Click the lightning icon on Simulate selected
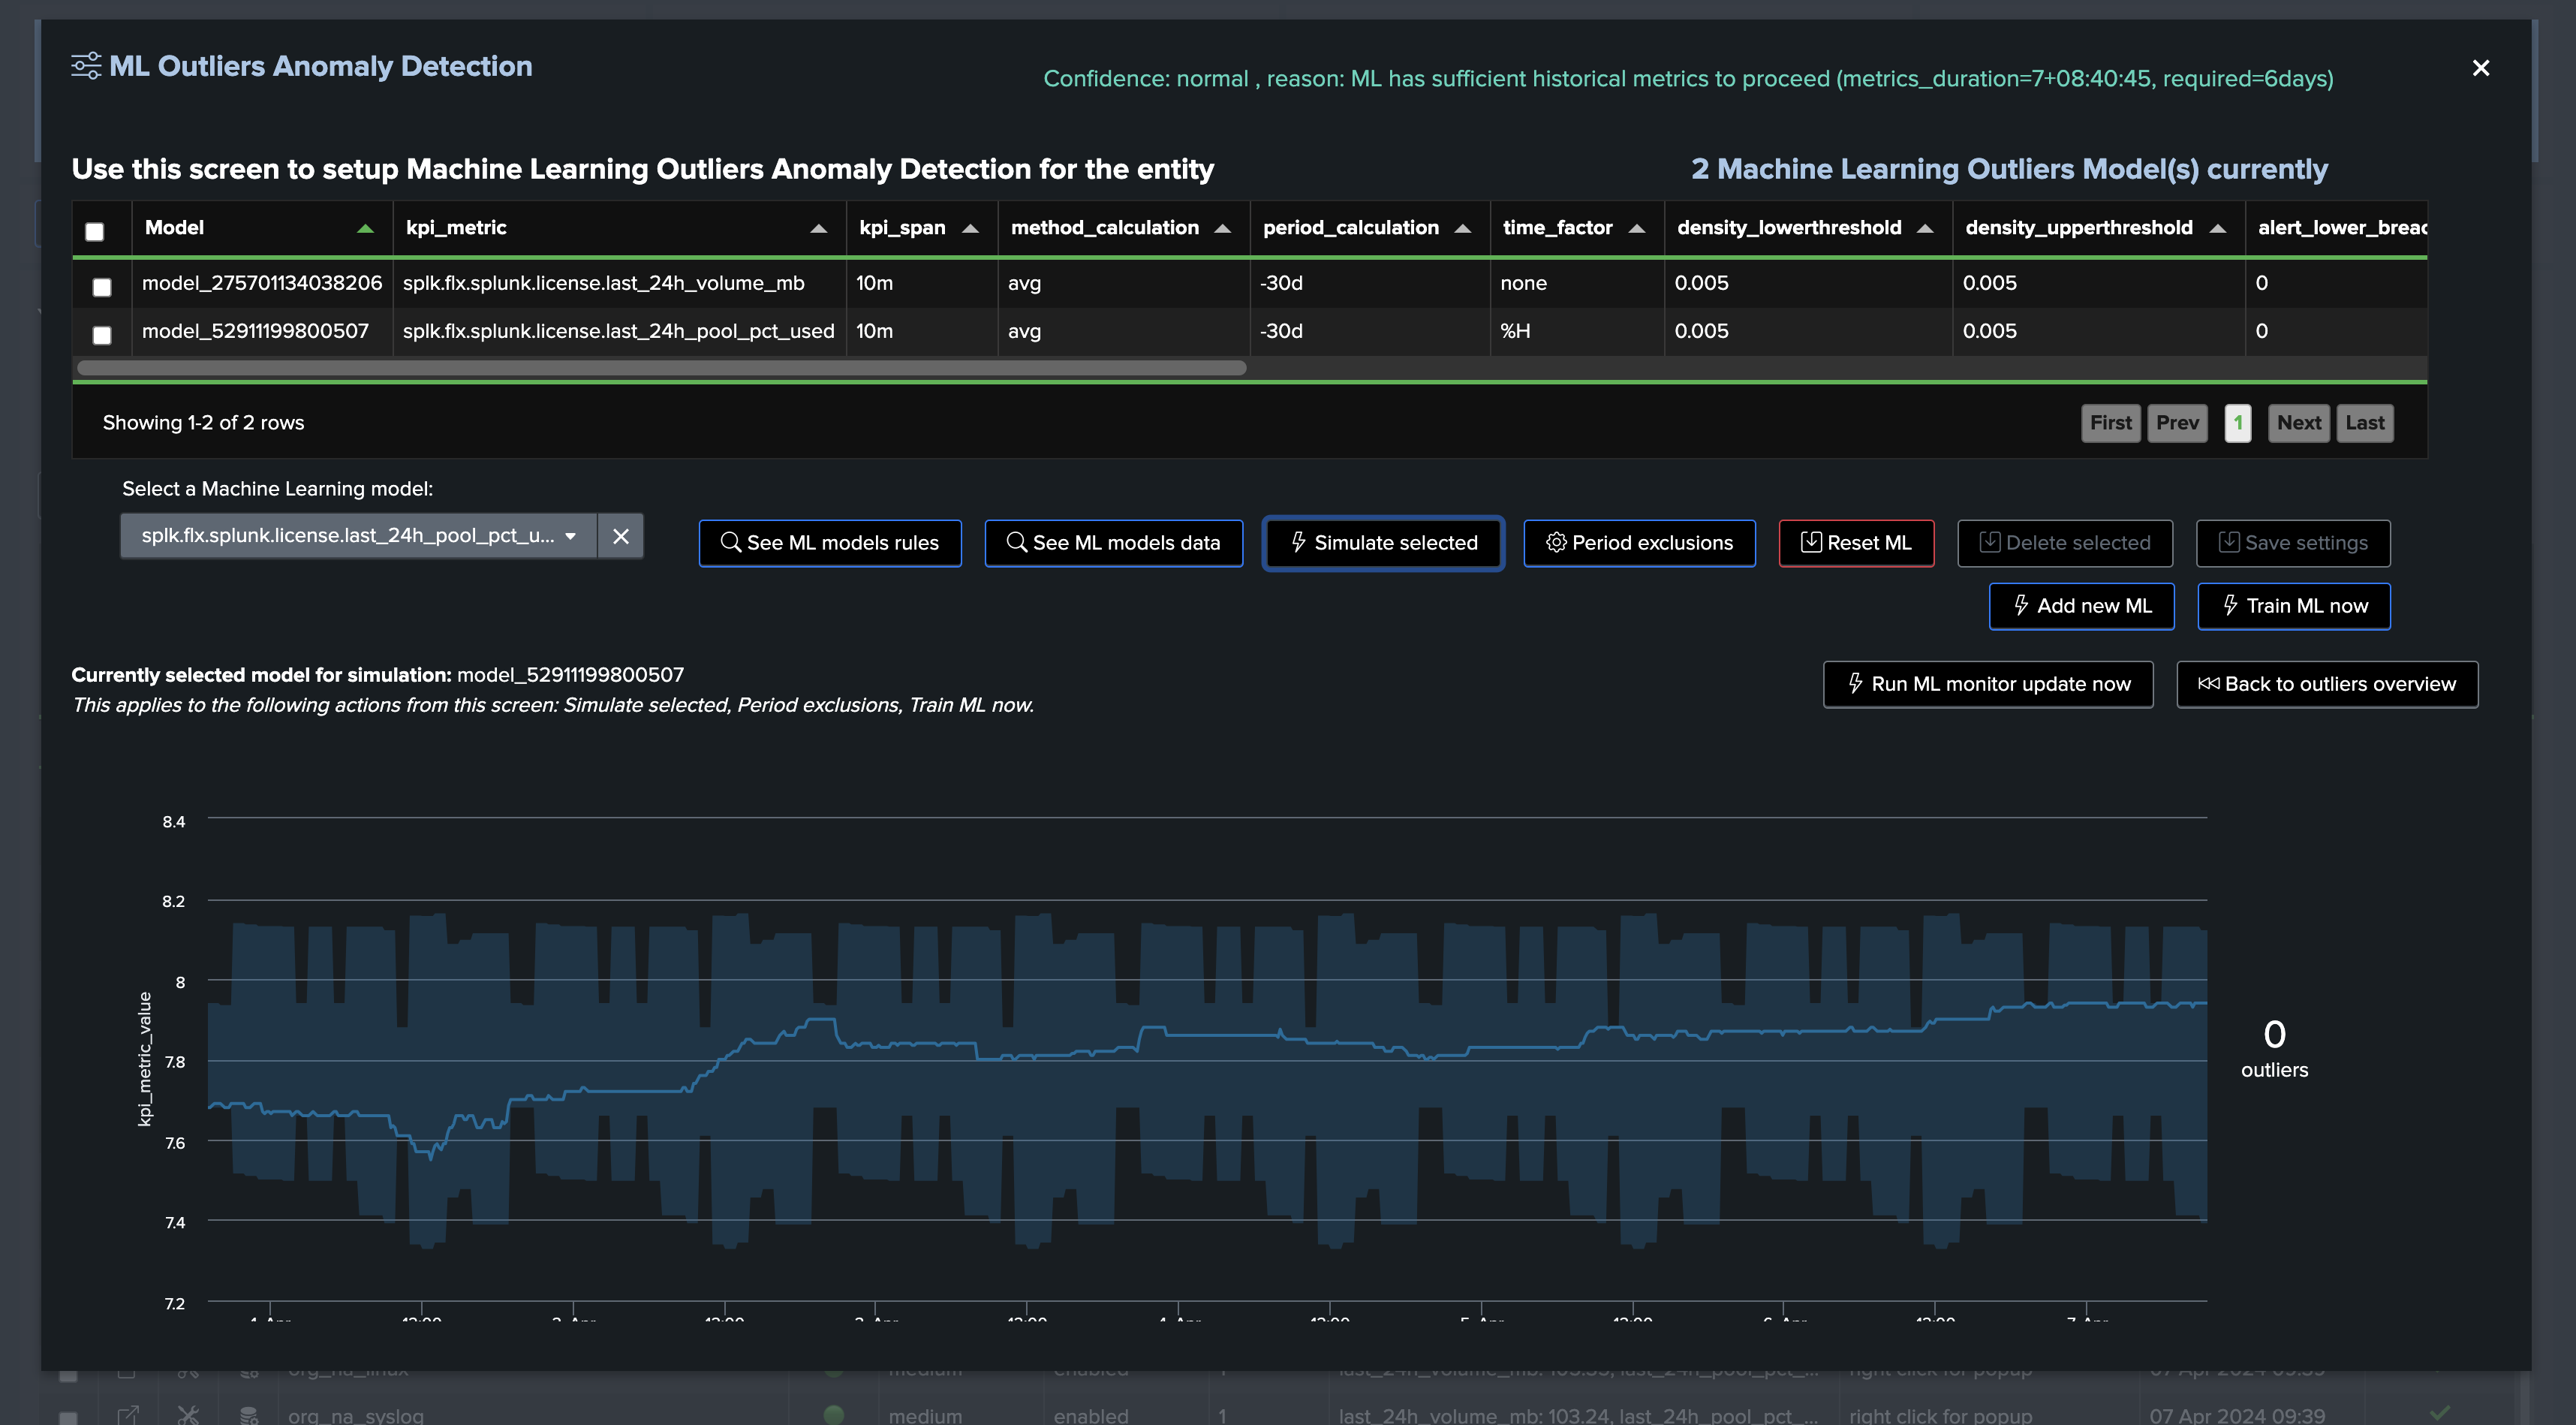The image size is (2576, 1425). 1298,542
